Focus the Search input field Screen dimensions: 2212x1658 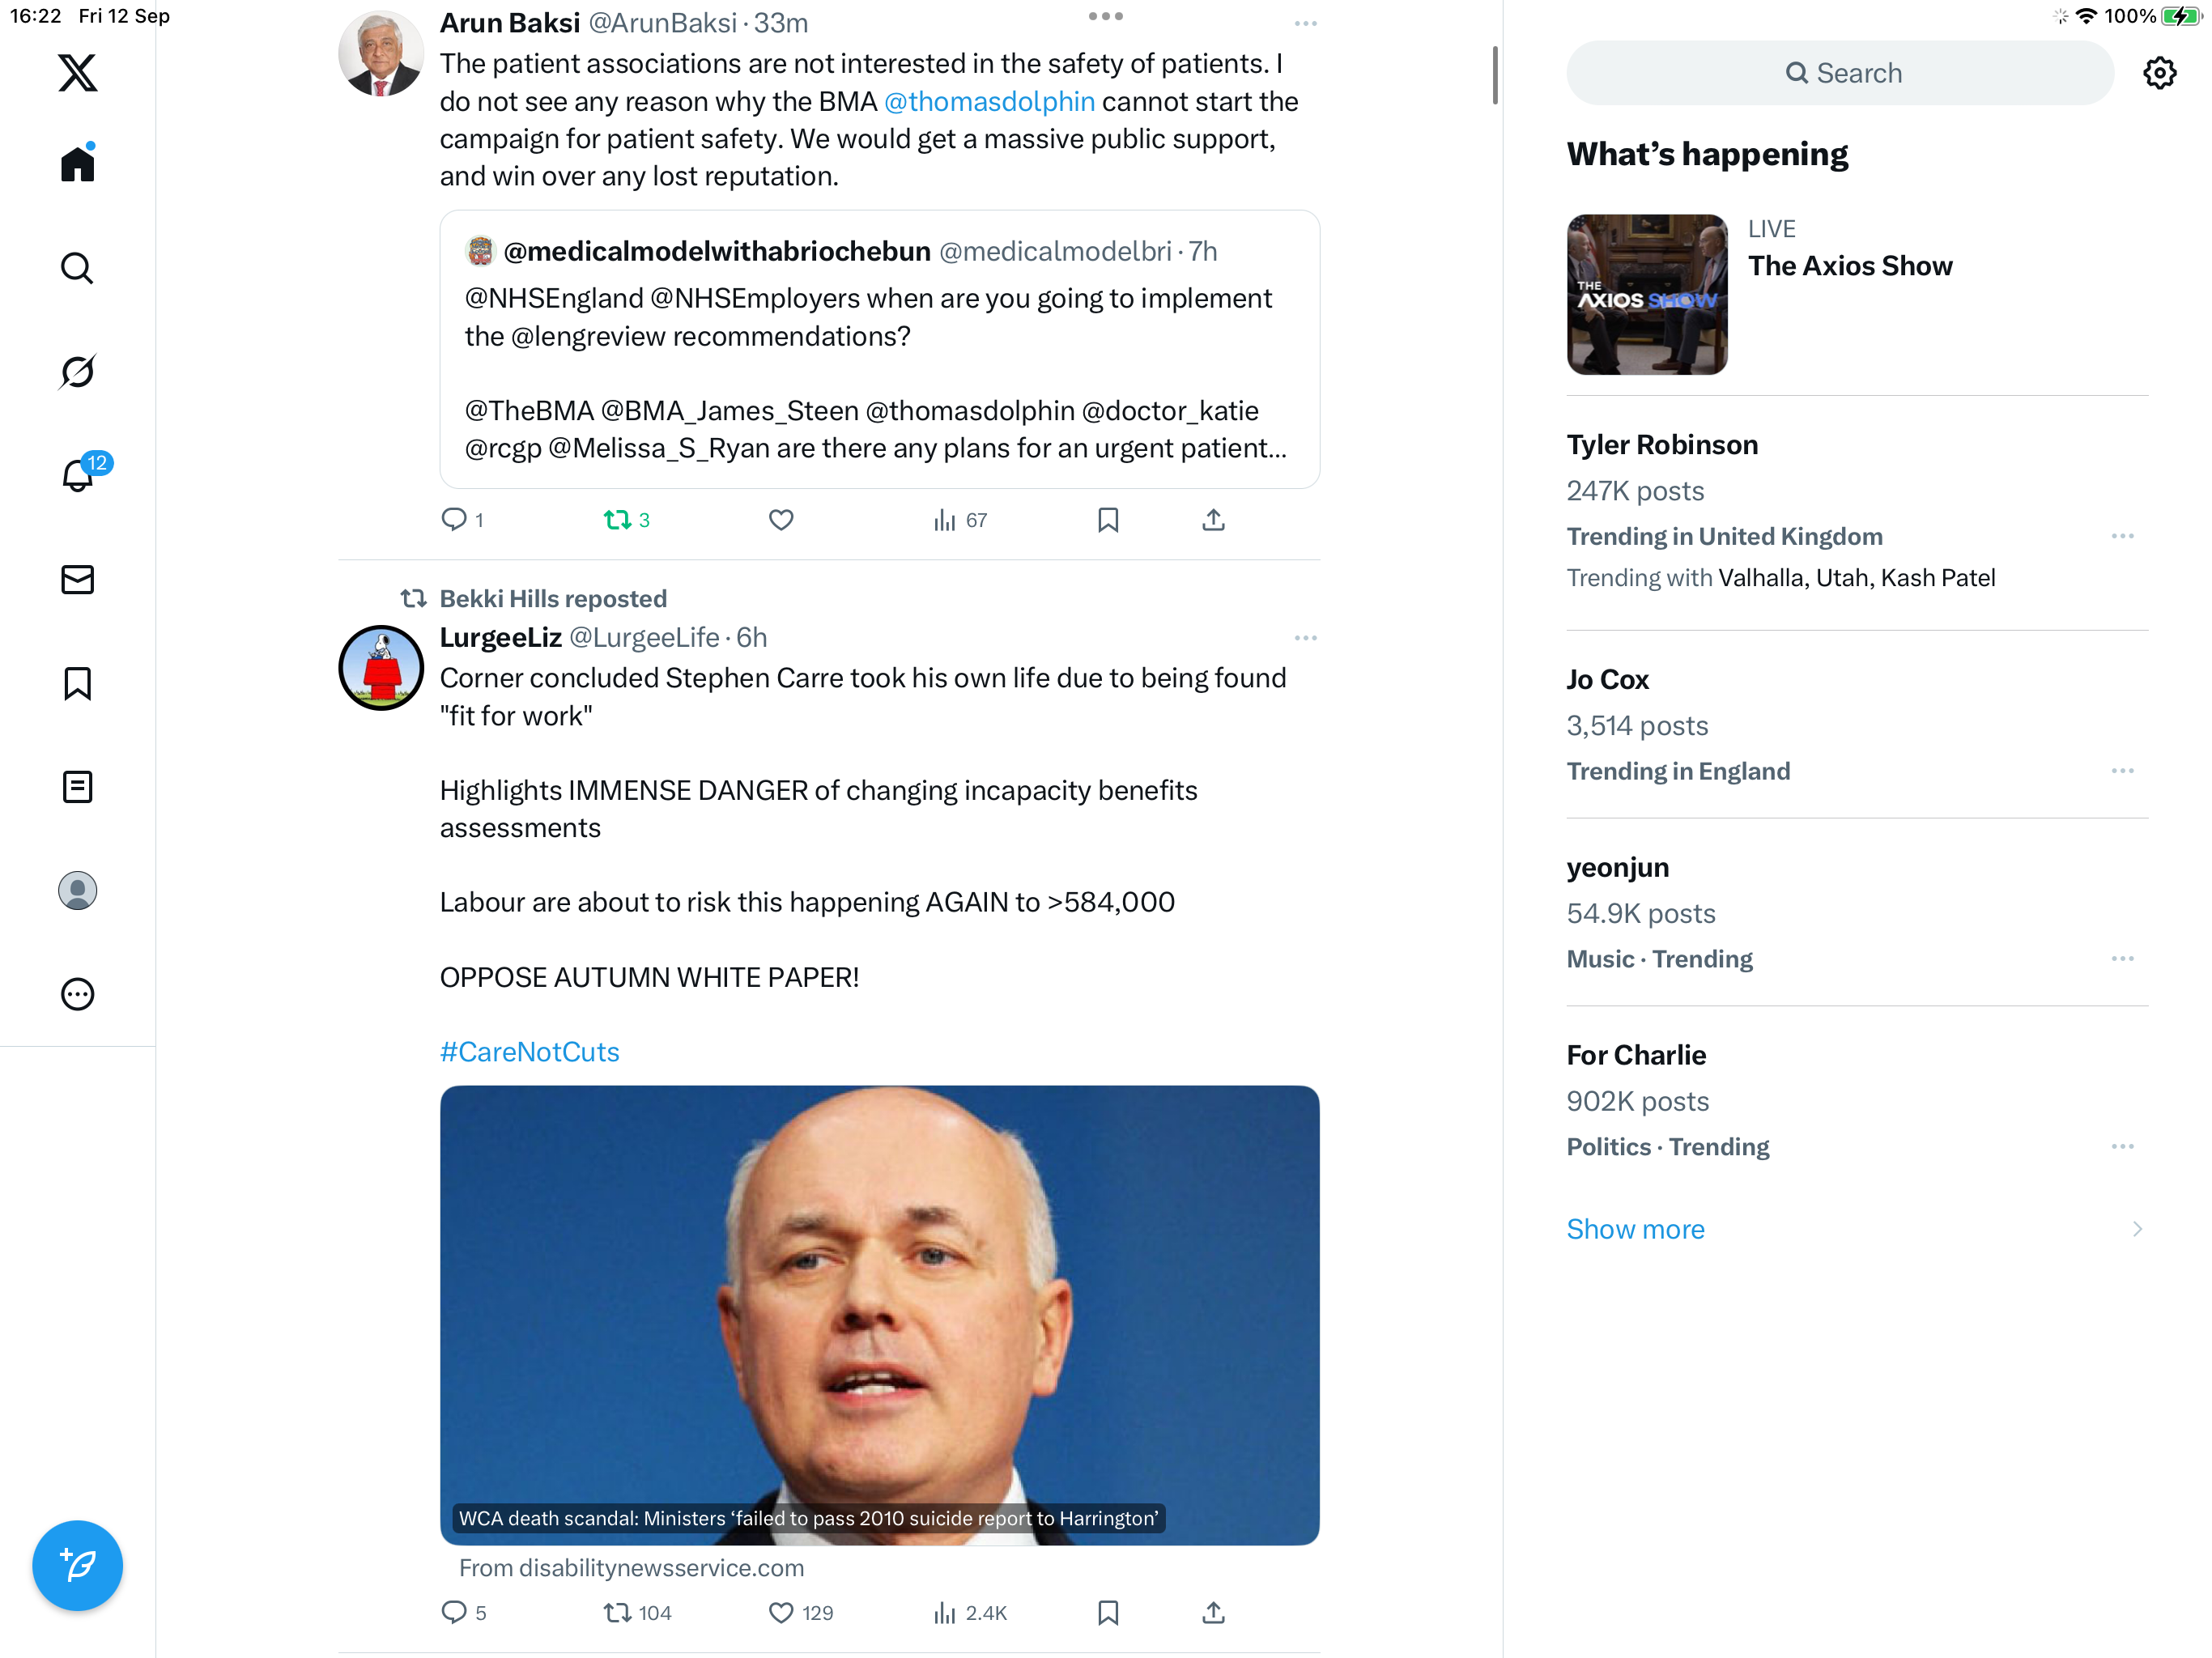coord(1840,73)
